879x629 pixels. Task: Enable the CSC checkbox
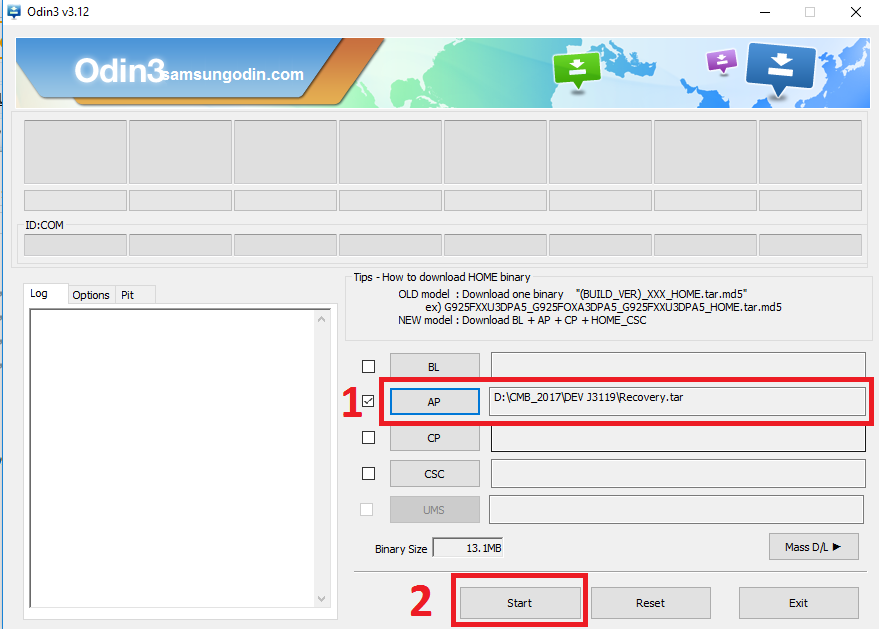point(368,474)
